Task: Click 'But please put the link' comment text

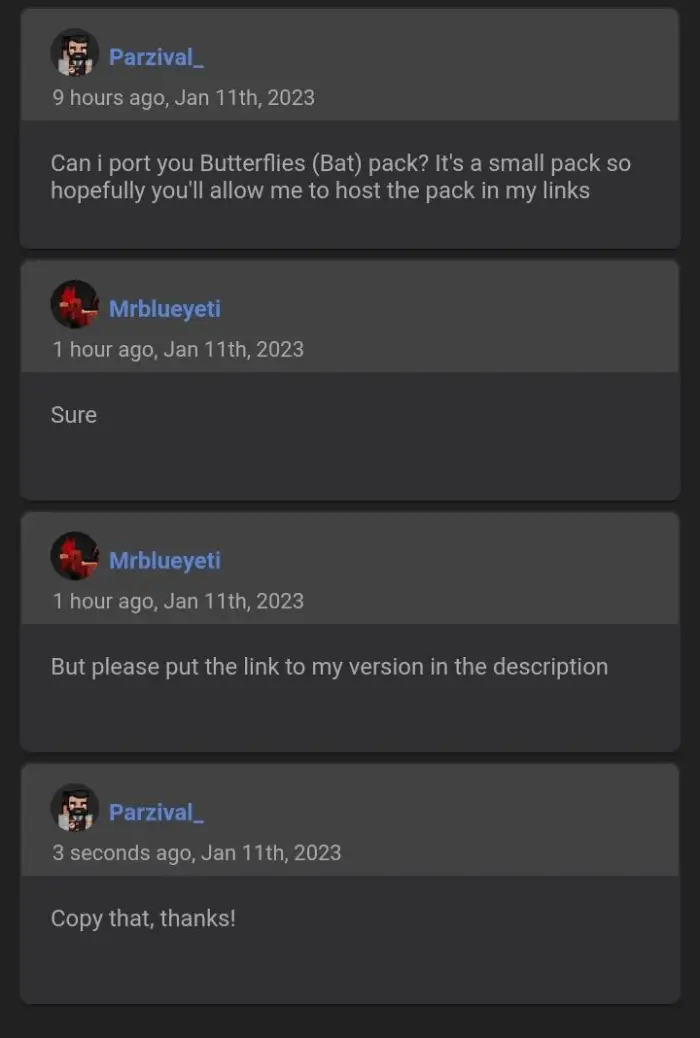Action: (329, 667)
